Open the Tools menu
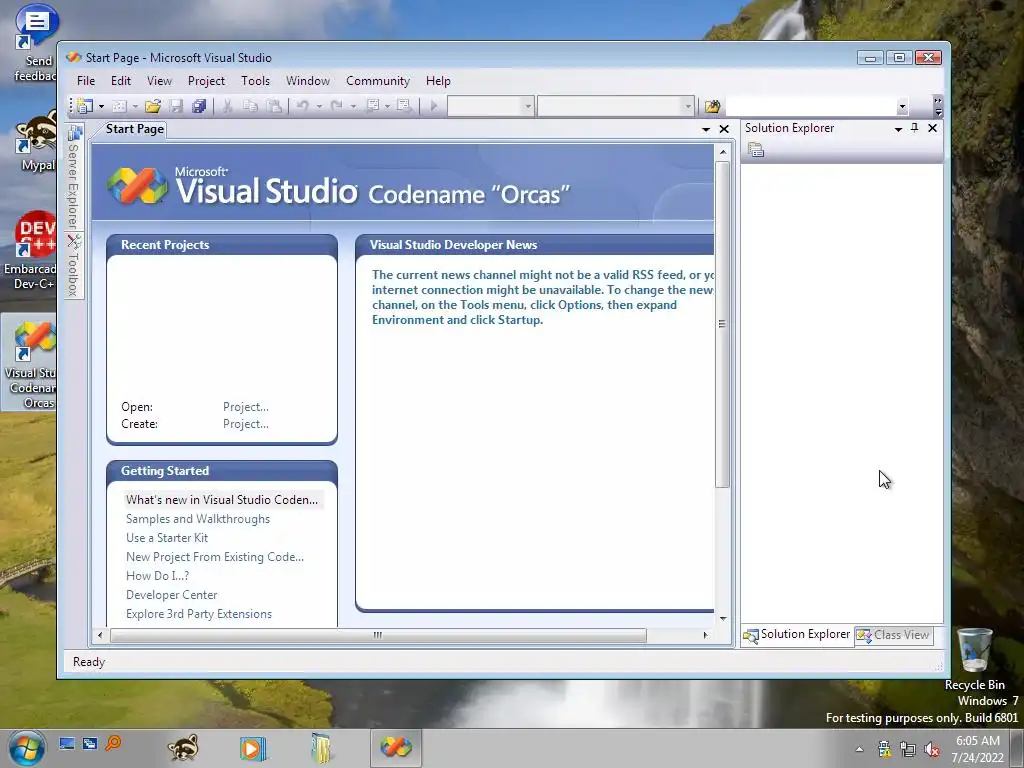 255,81
